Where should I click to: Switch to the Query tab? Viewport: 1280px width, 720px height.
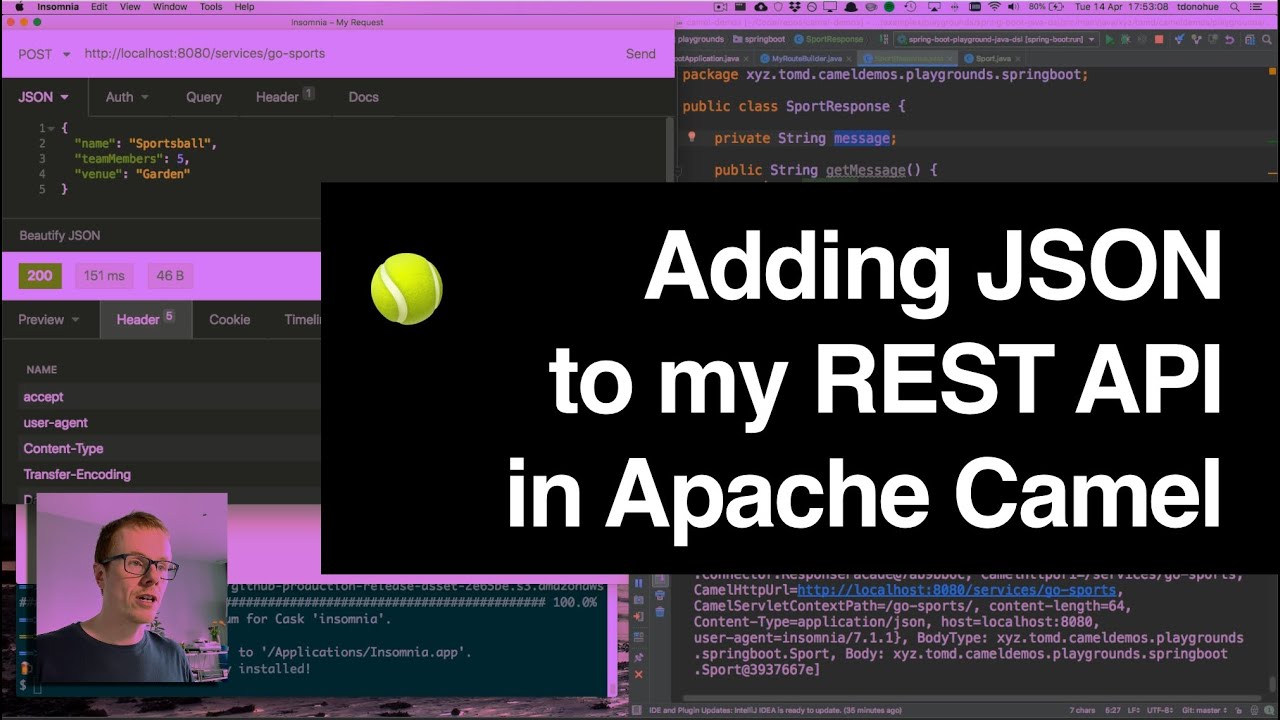coord(204,97)
